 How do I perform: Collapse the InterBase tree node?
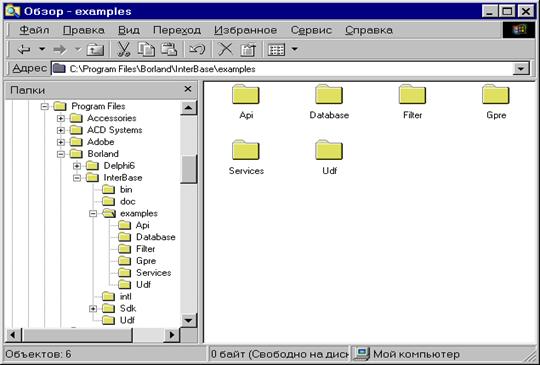(x=77, y=178)
